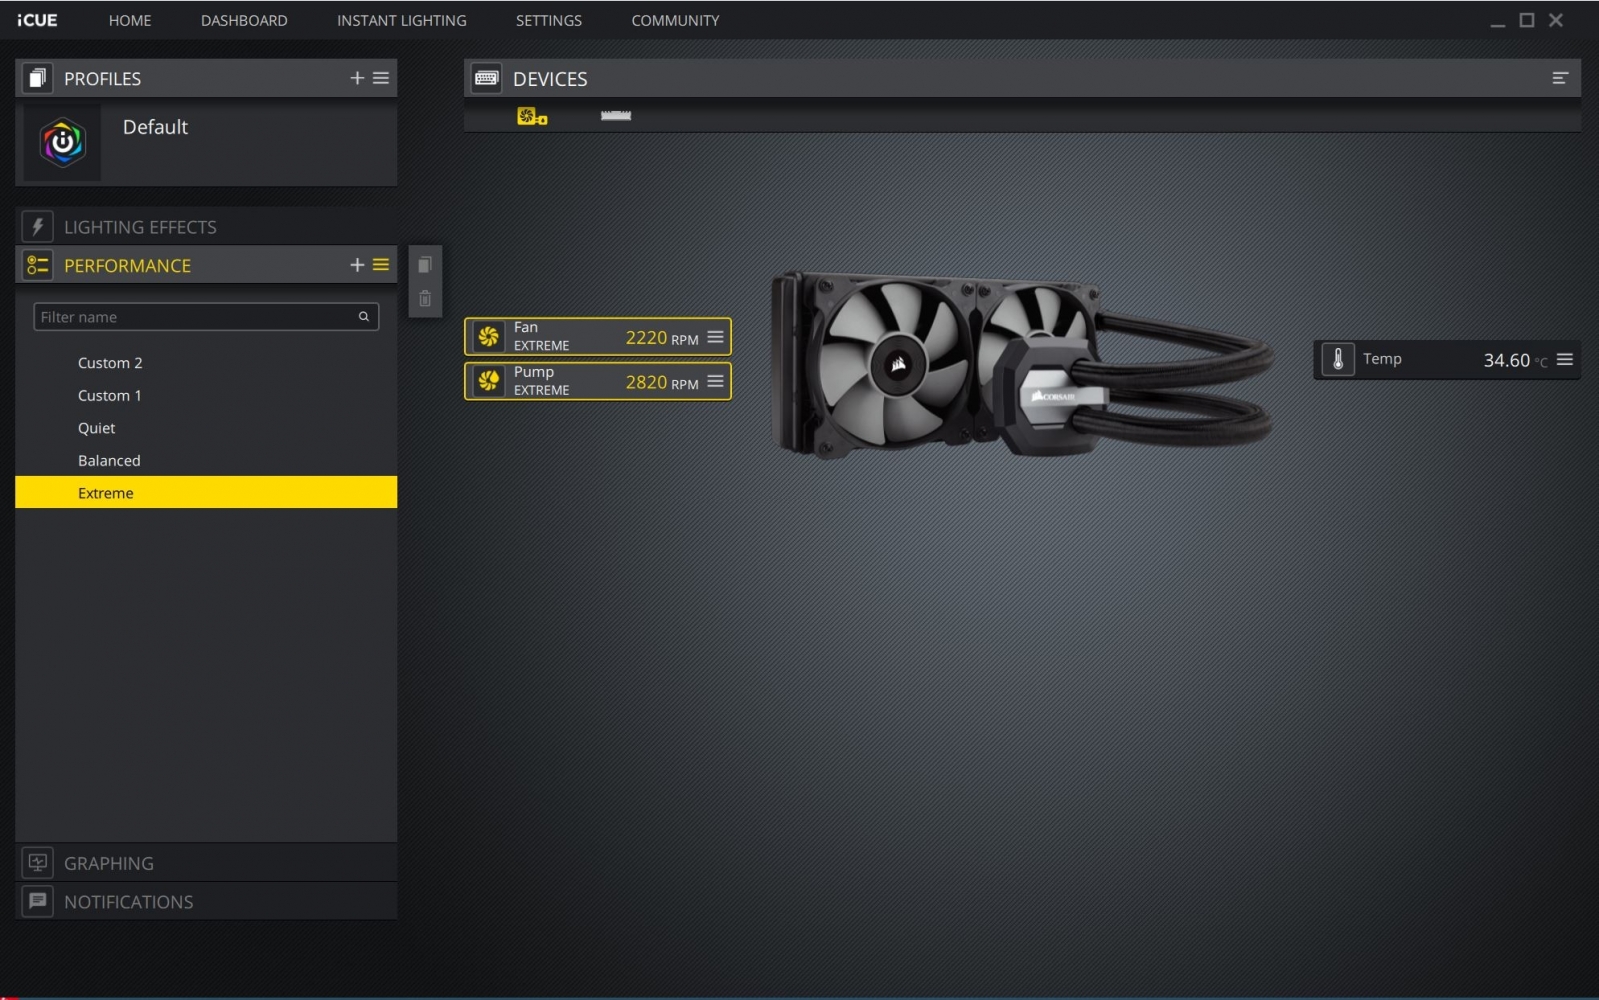The width and height of the screenshot is (1599, 1000).
Task: Maximize the iCUE window
Action: coord(1527,20)
